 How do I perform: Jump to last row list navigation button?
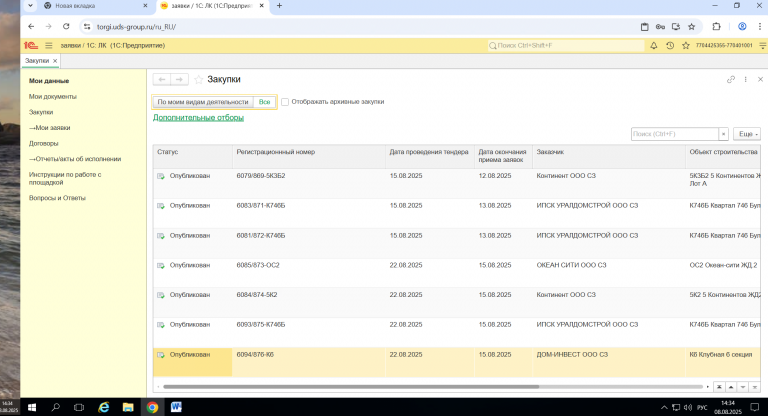(x=755, y=387)
